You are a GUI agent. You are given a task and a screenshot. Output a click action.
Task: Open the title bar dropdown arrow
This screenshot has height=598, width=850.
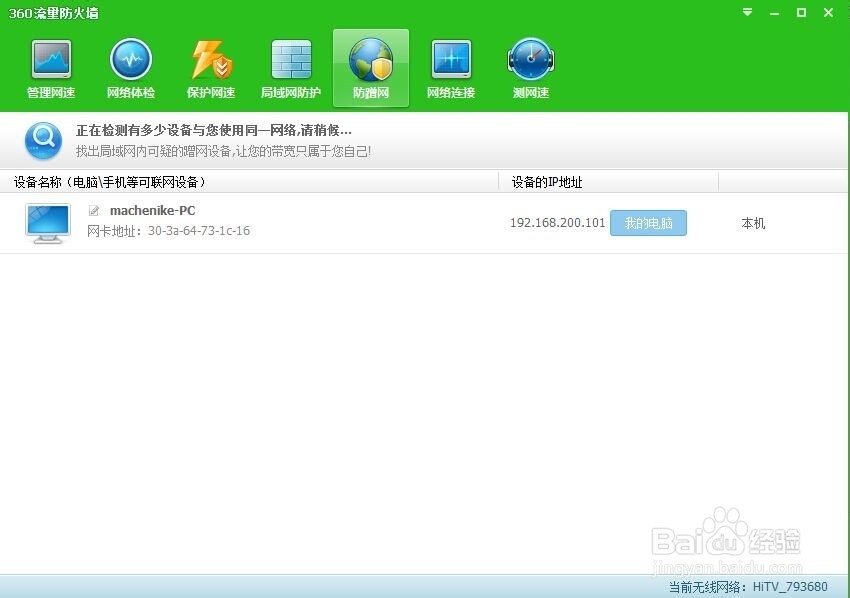(746, 13)
